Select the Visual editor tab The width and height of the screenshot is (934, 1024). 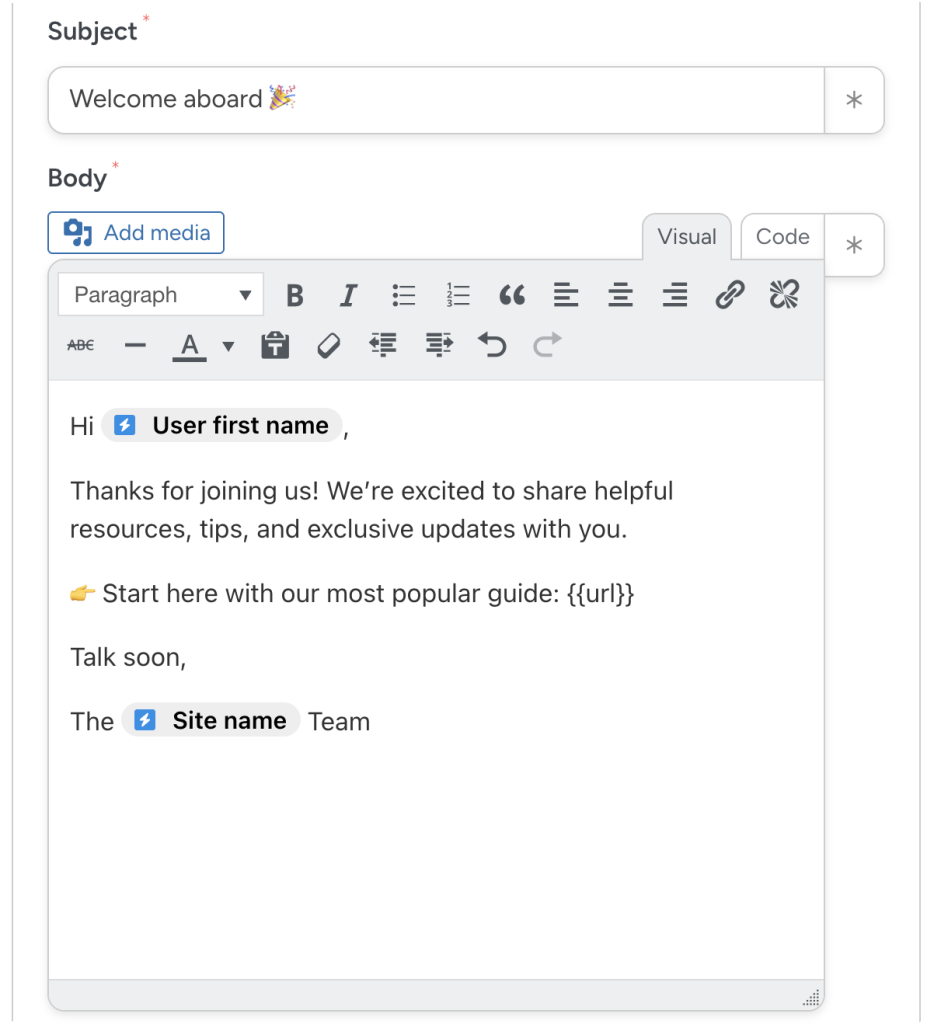coord(686,237)
